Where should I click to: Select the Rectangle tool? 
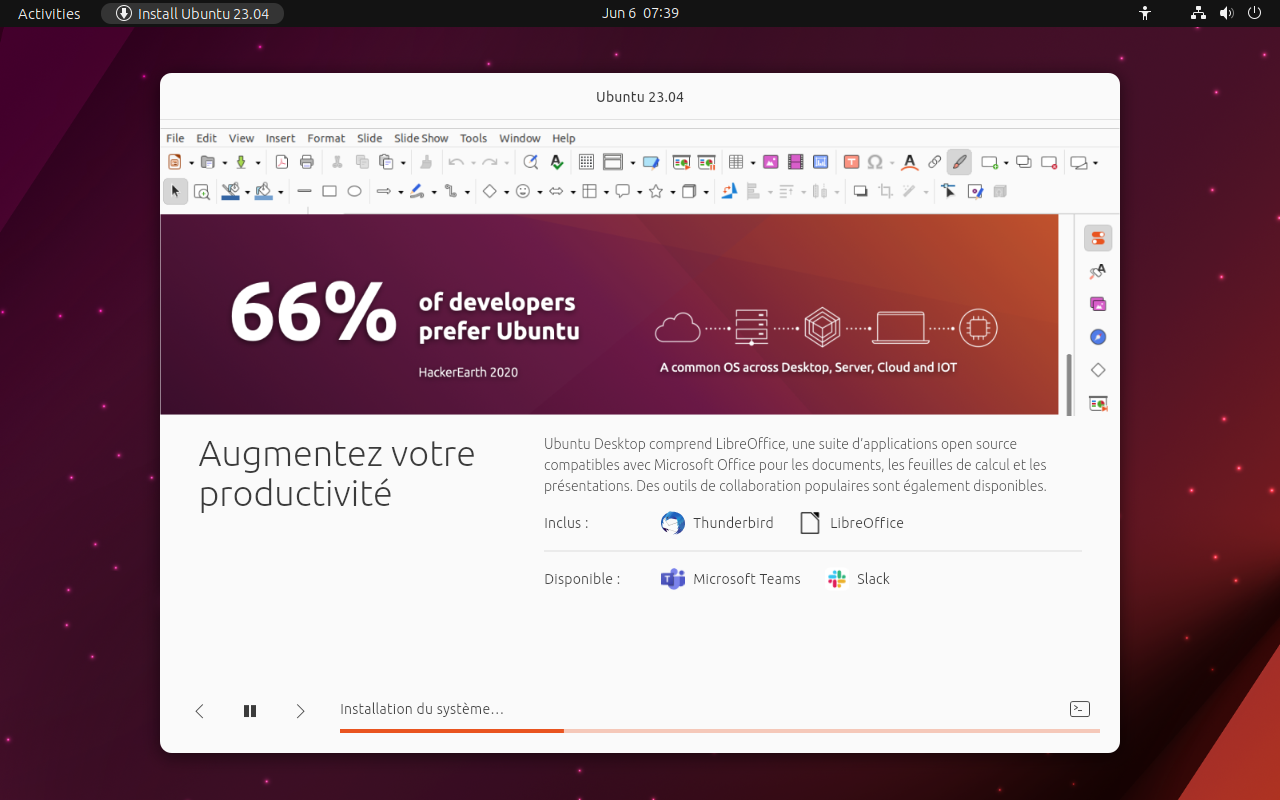click(329, 191)
